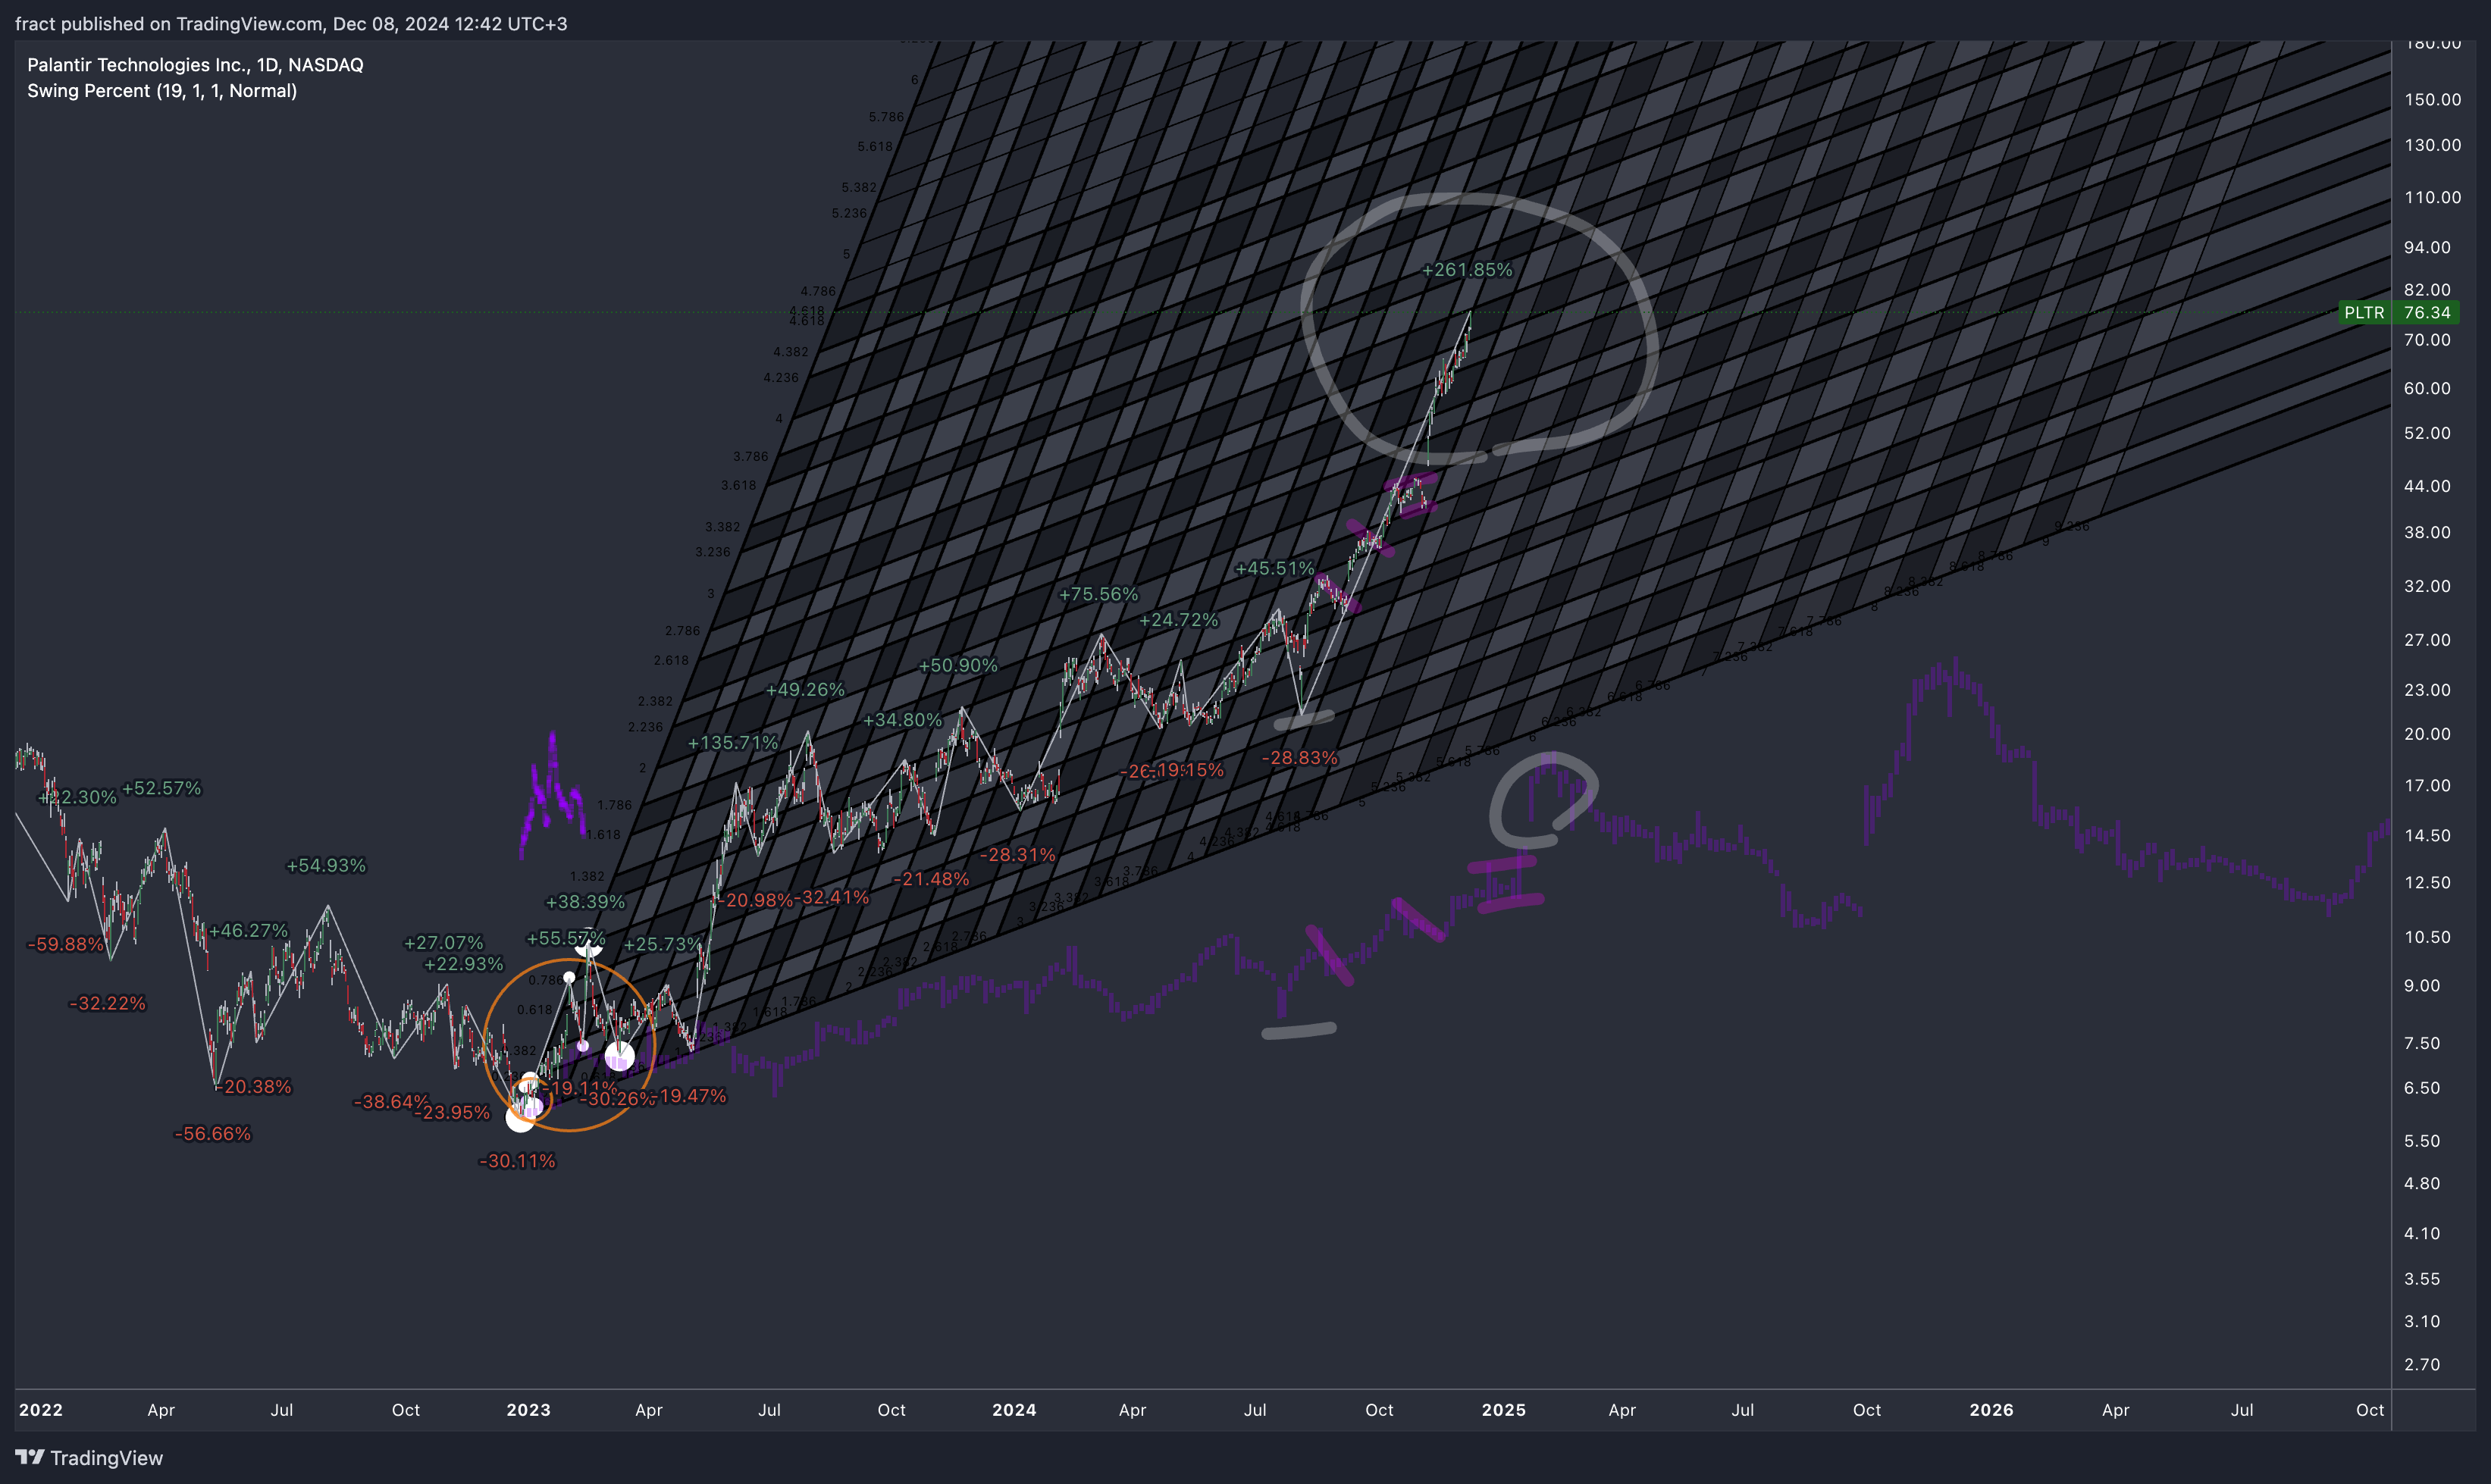Image resolution: width=2491 pixels, height=1484 pixels.
Task: Click the 2.70 price scale label
Action: (x=2422, y=1365)
